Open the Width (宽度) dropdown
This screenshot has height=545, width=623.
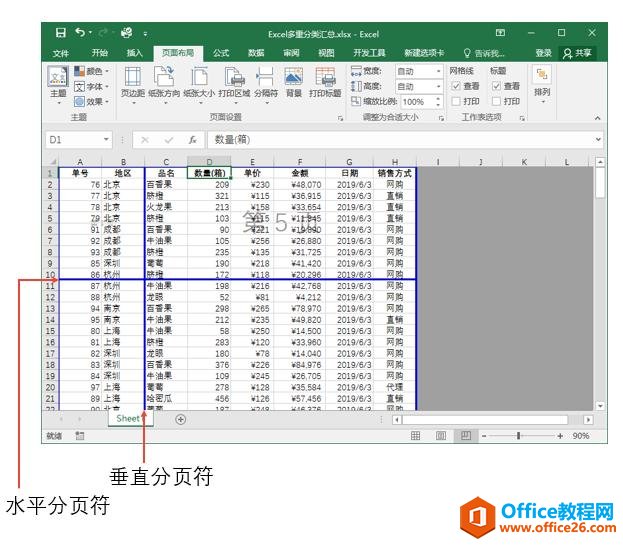coord(438,72)
